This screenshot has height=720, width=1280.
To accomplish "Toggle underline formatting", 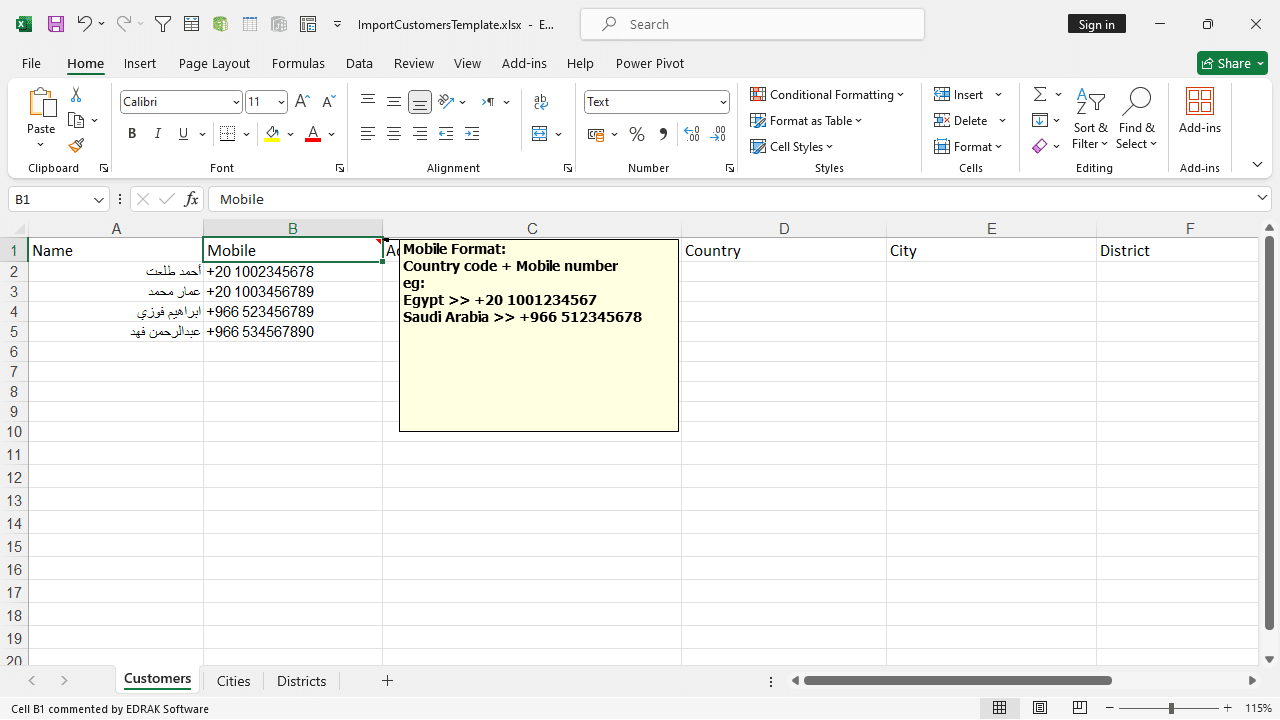I will 183,134.
